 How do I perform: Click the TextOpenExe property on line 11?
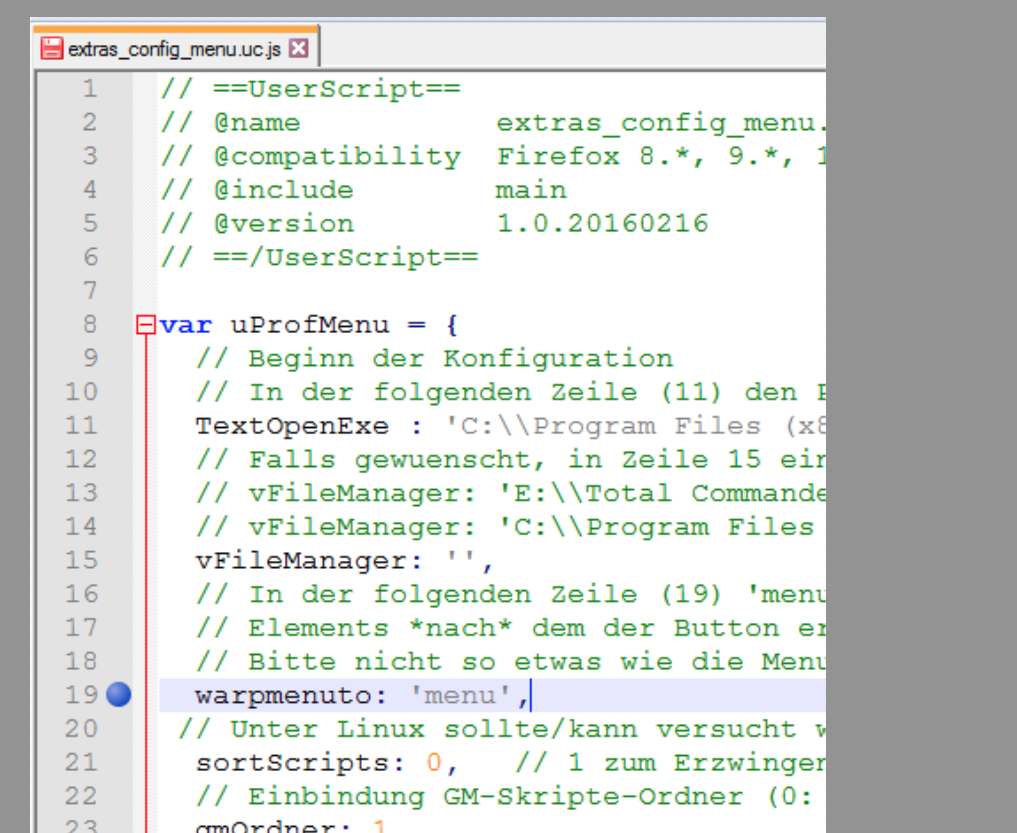pos(292,426)
